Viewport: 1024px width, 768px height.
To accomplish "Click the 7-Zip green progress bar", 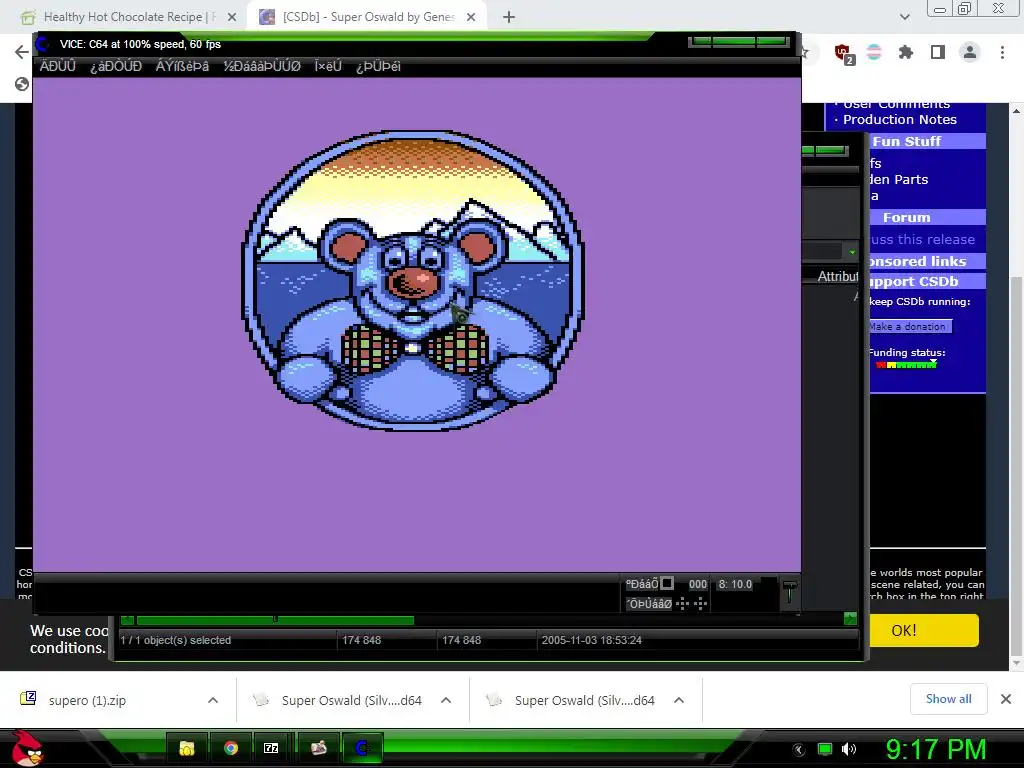I will click(x=275, y=620).
